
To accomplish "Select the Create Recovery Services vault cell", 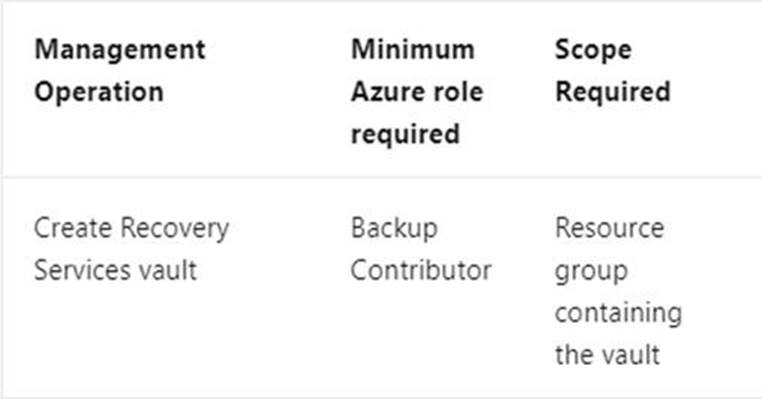I will [x=131, y=249].
